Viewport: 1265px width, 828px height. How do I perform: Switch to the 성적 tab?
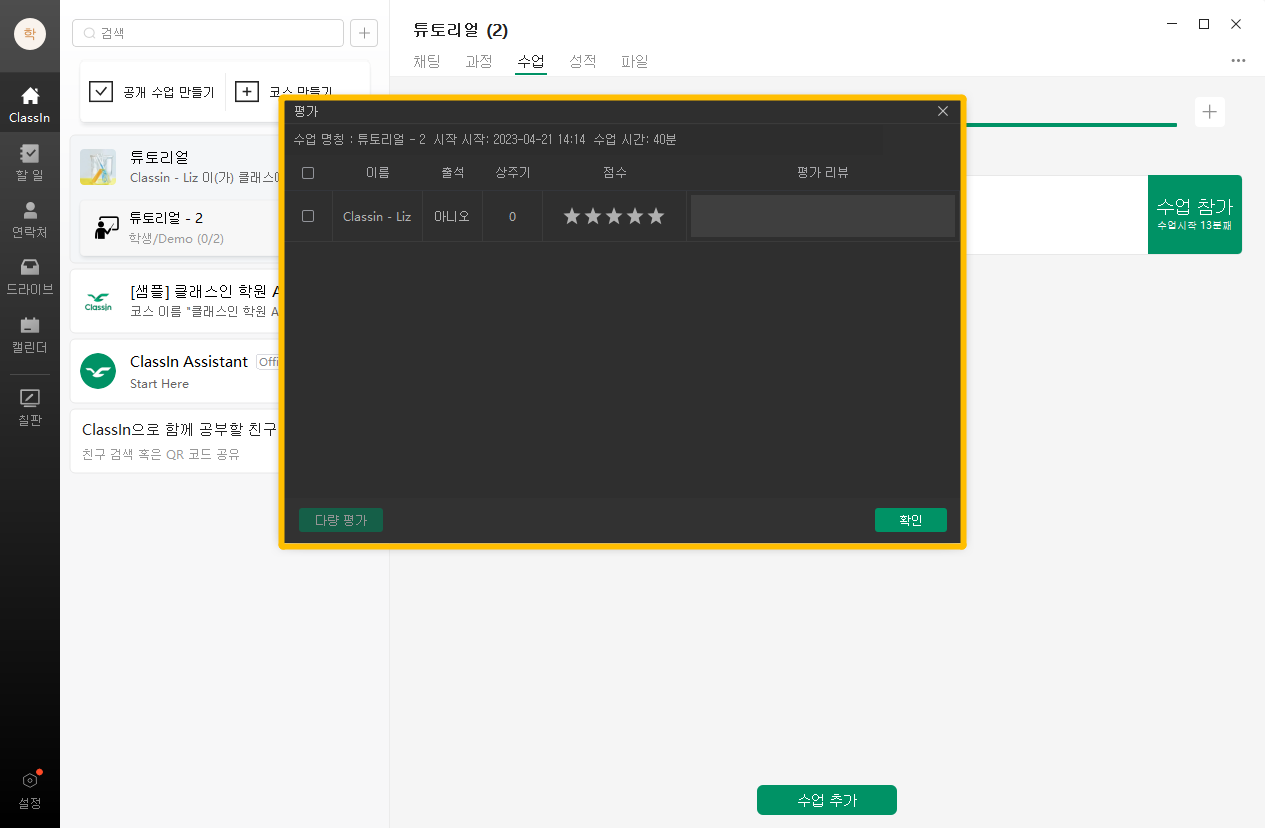tap(583, 61)
